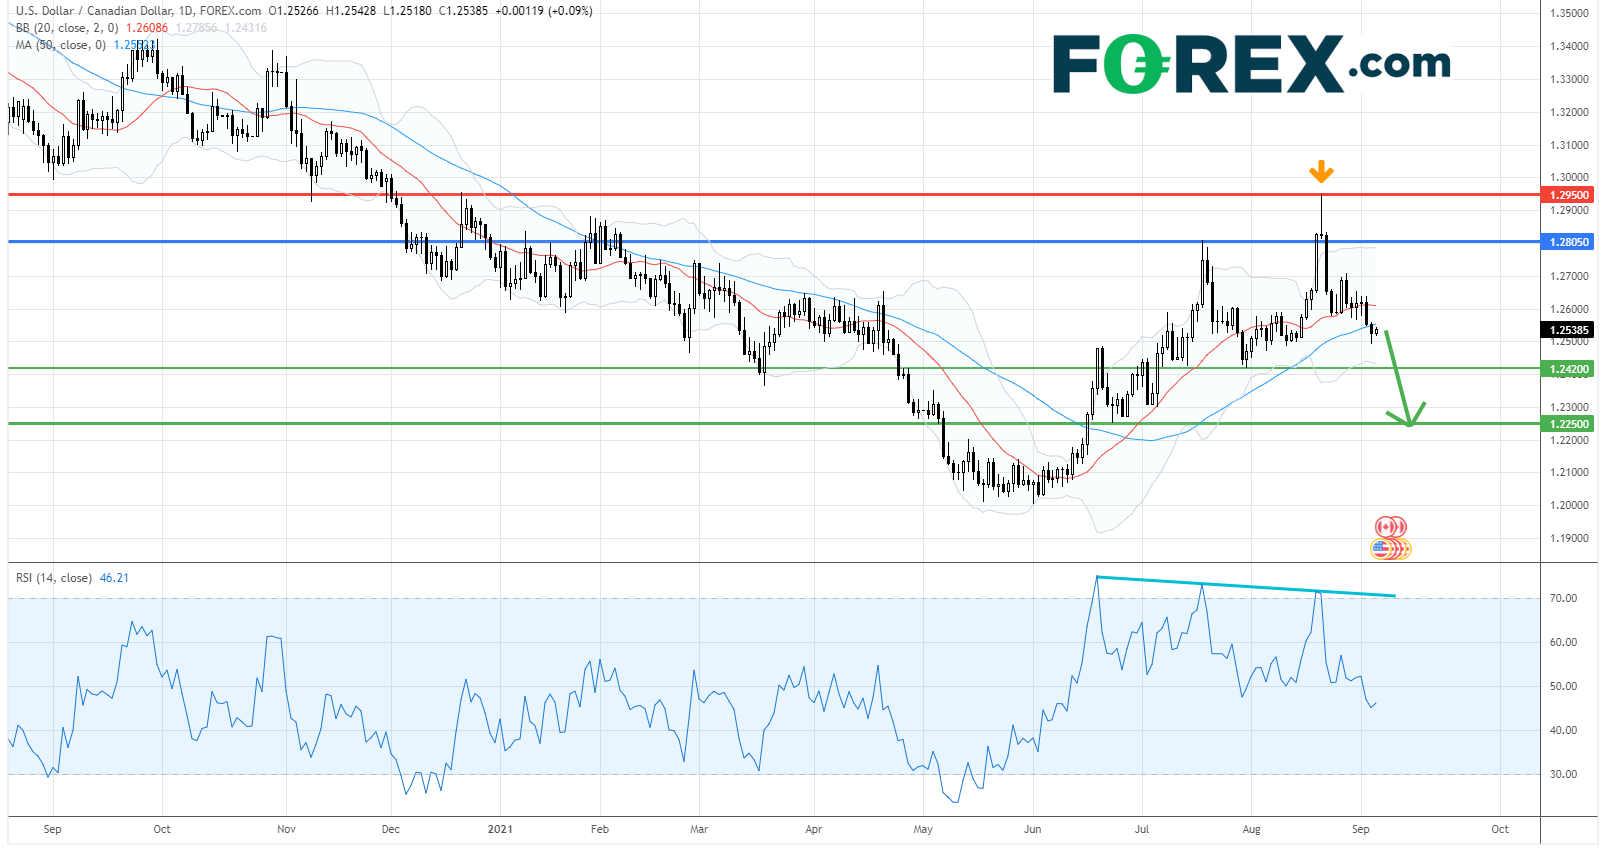Click the FOREX.com logo
The image size is (1610, 850).
1251,64
